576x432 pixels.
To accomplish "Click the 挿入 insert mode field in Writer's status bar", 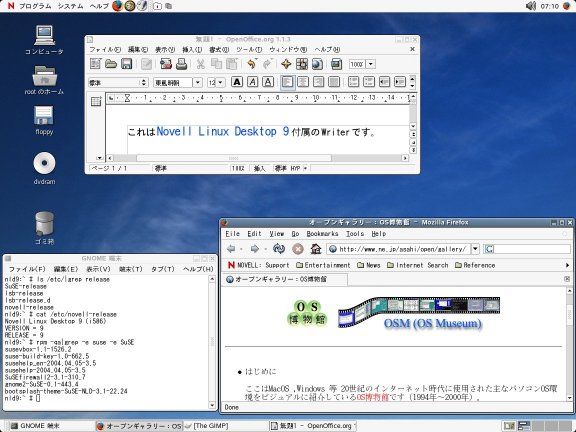I will [259, 168].
